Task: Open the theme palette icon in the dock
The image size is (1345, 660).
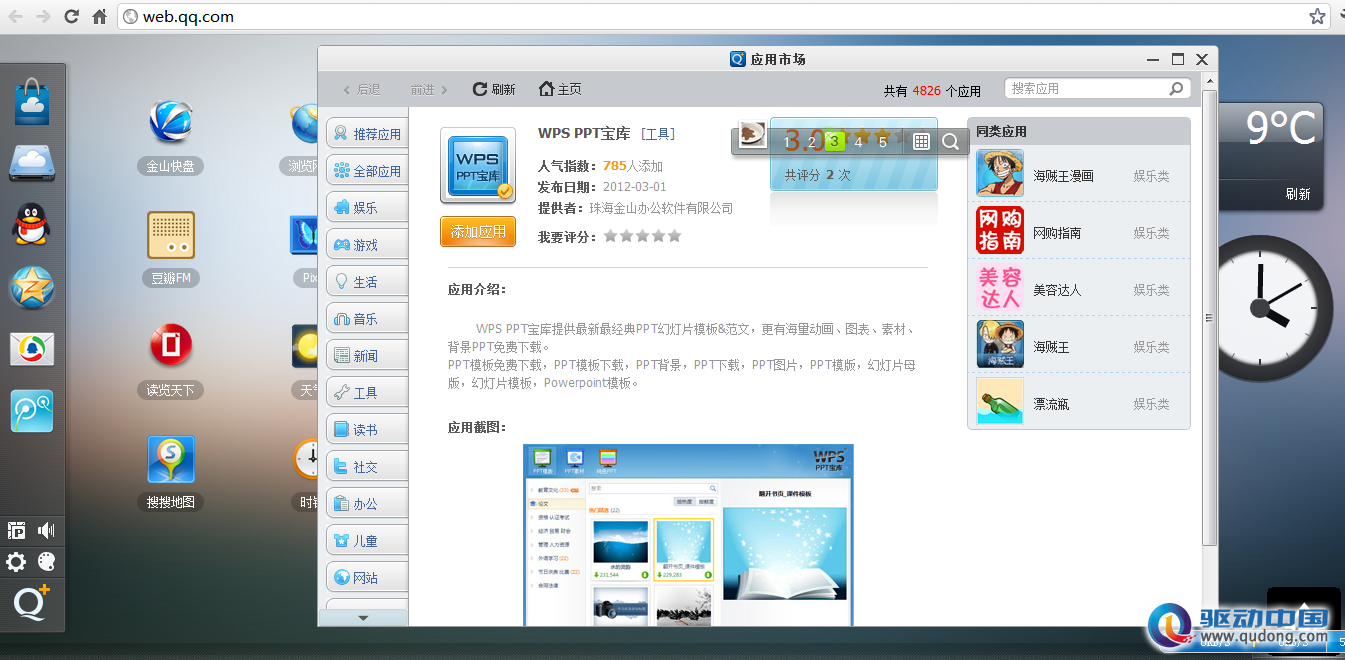Action: [x=46, y=561]
